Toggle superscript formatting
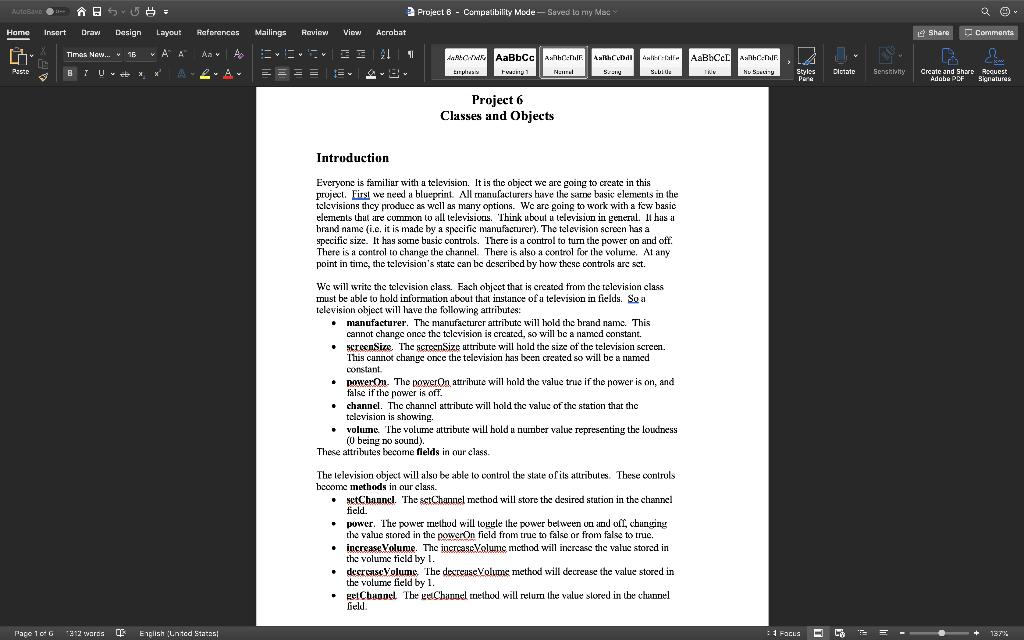The image size is (1024, 640). (x=157, y=73)
